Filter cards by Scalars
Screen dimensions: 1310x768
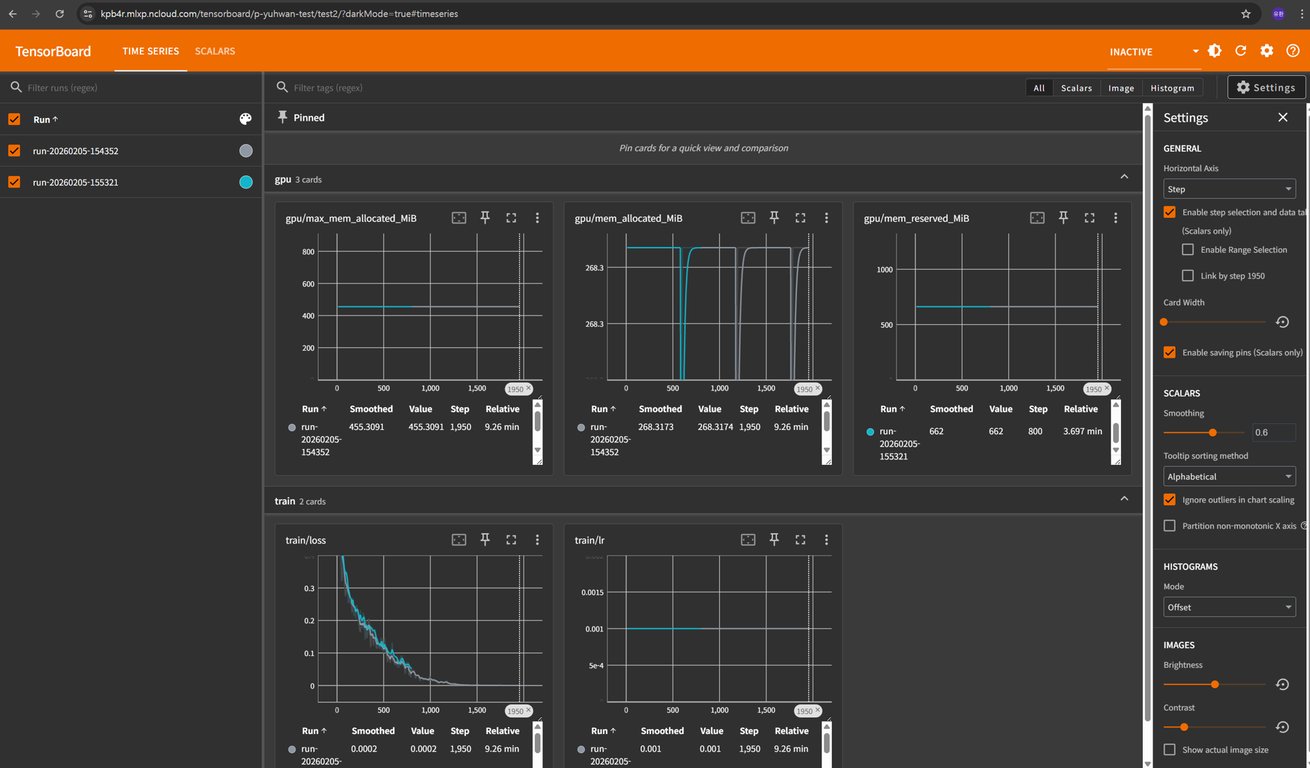pyautogui.click(x=1076, y=88)
